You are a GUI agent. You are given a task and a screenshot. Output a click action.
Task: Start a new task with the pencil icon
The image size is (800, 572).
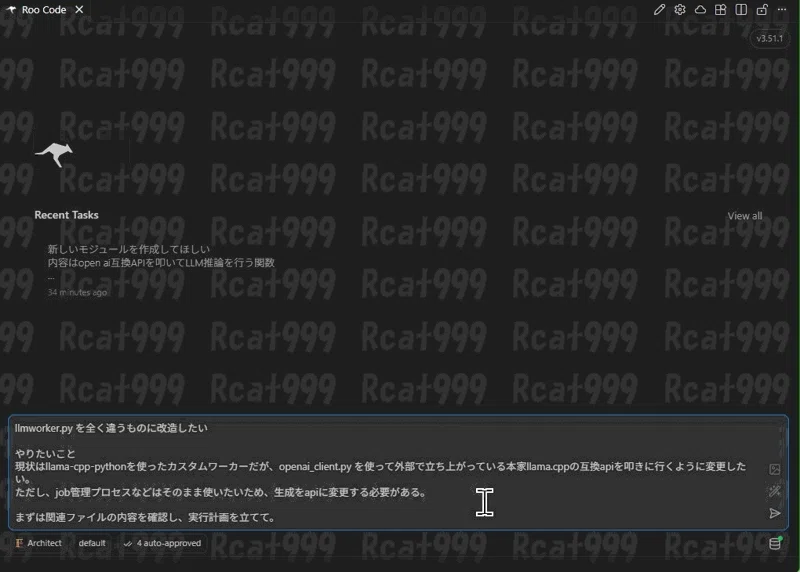pyautogui.click(x=659, y=10)
